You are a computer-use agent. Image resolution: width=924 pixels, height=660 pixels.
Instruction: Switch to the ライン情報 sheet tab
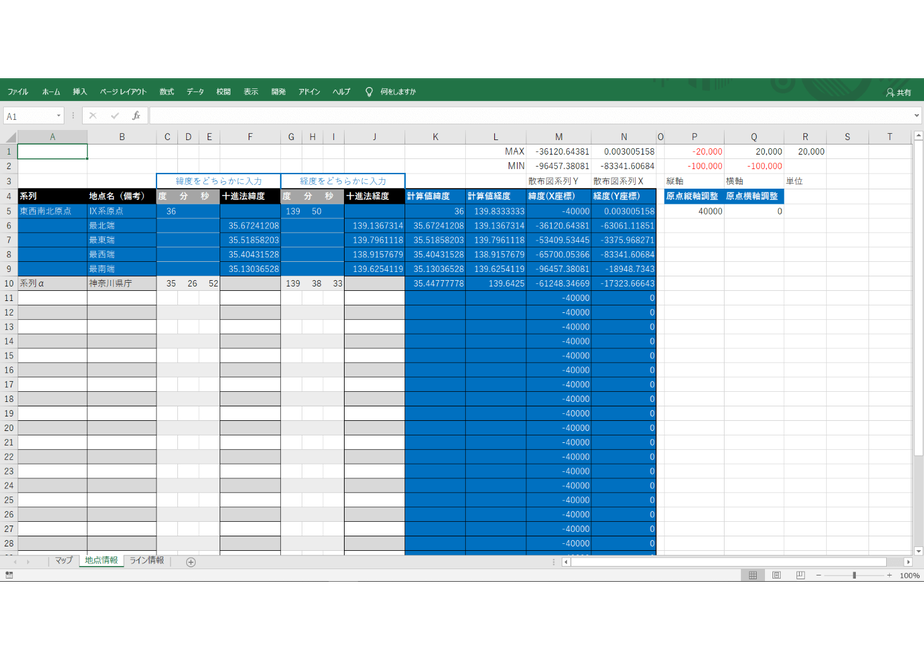click(147, 561)
